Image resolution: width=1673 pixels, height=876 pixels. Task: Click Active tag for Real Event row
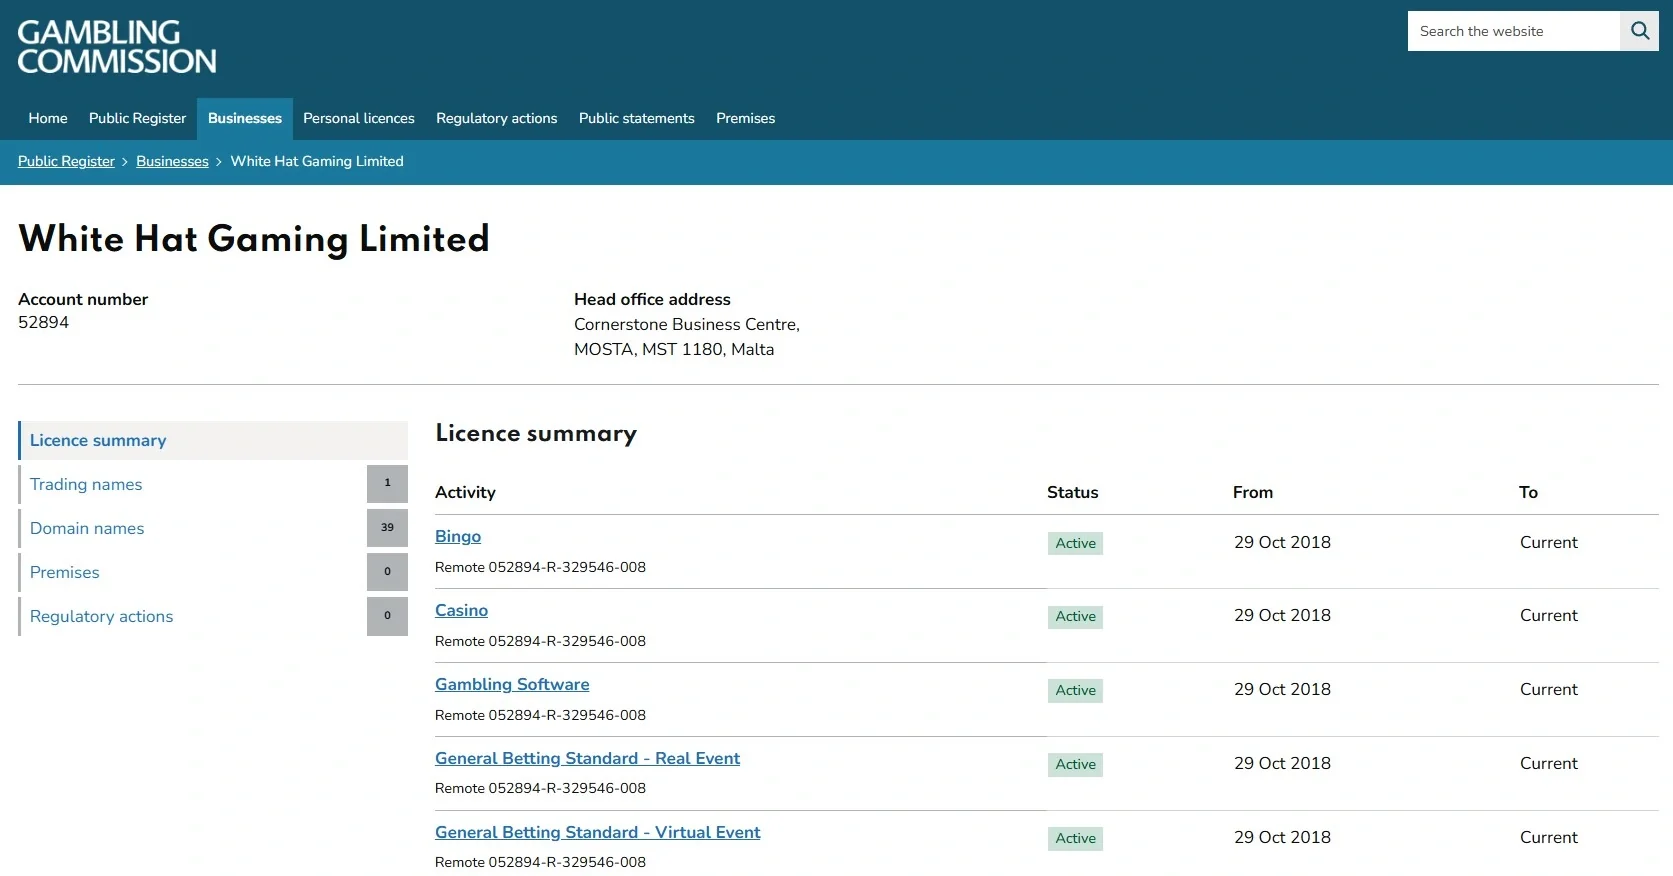click(1075, 764)
